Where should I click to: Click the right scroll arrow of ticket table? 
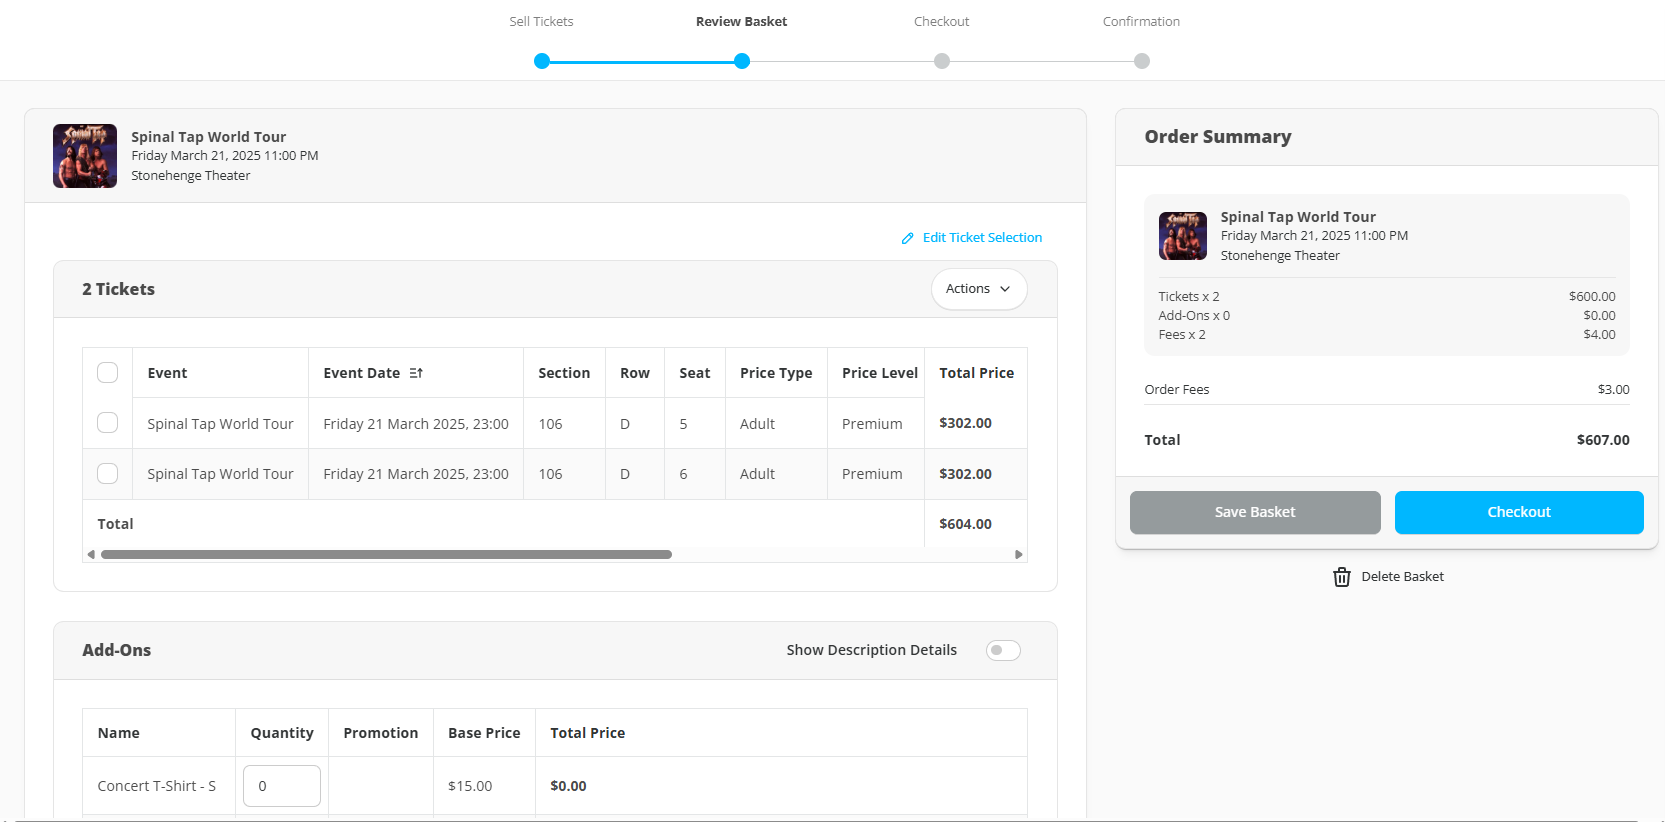(1019, 554)
